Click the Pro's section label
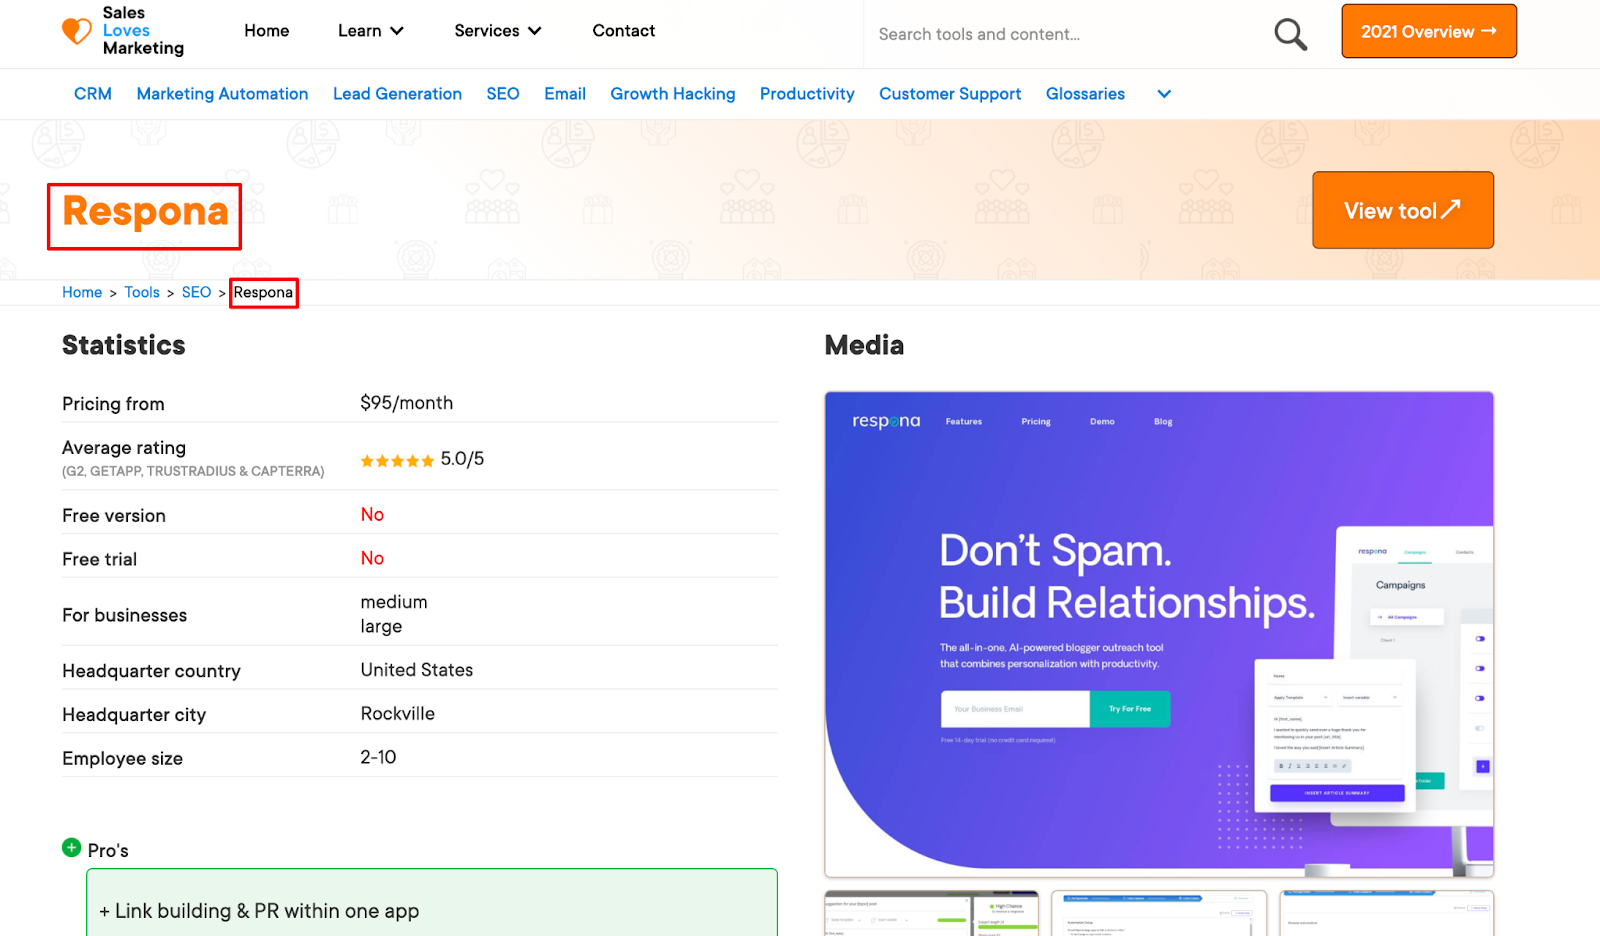Viewport: 1600px width, 936px height. point(108,850)
